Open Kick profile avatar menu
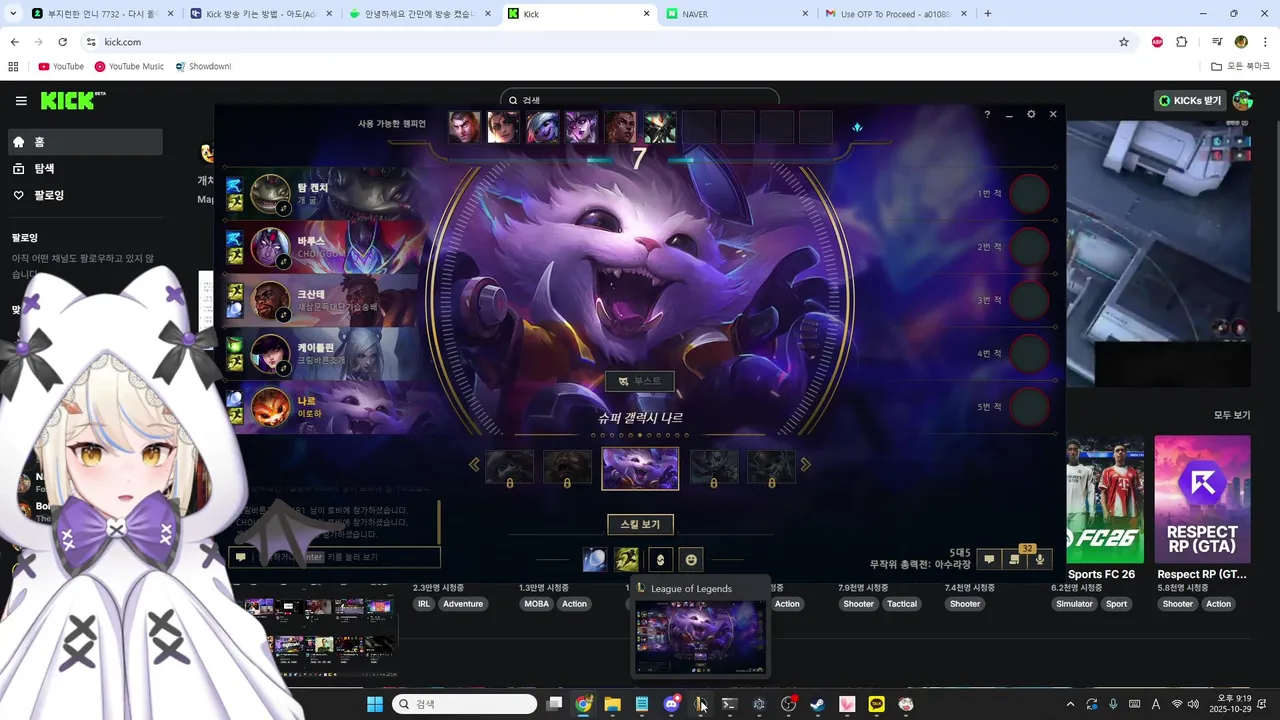This screenshot has height=720, width=1280. tap(1243, 101)
